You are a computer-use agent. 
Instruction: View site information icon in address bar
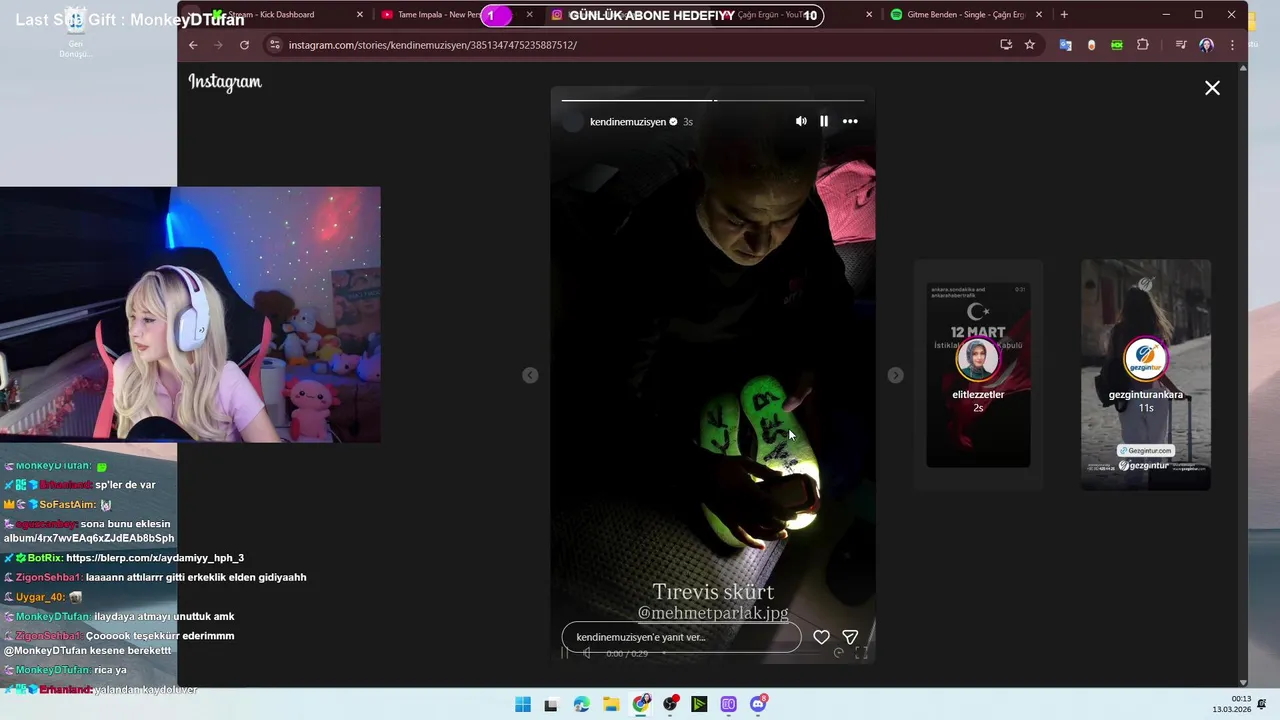point(275,45)
